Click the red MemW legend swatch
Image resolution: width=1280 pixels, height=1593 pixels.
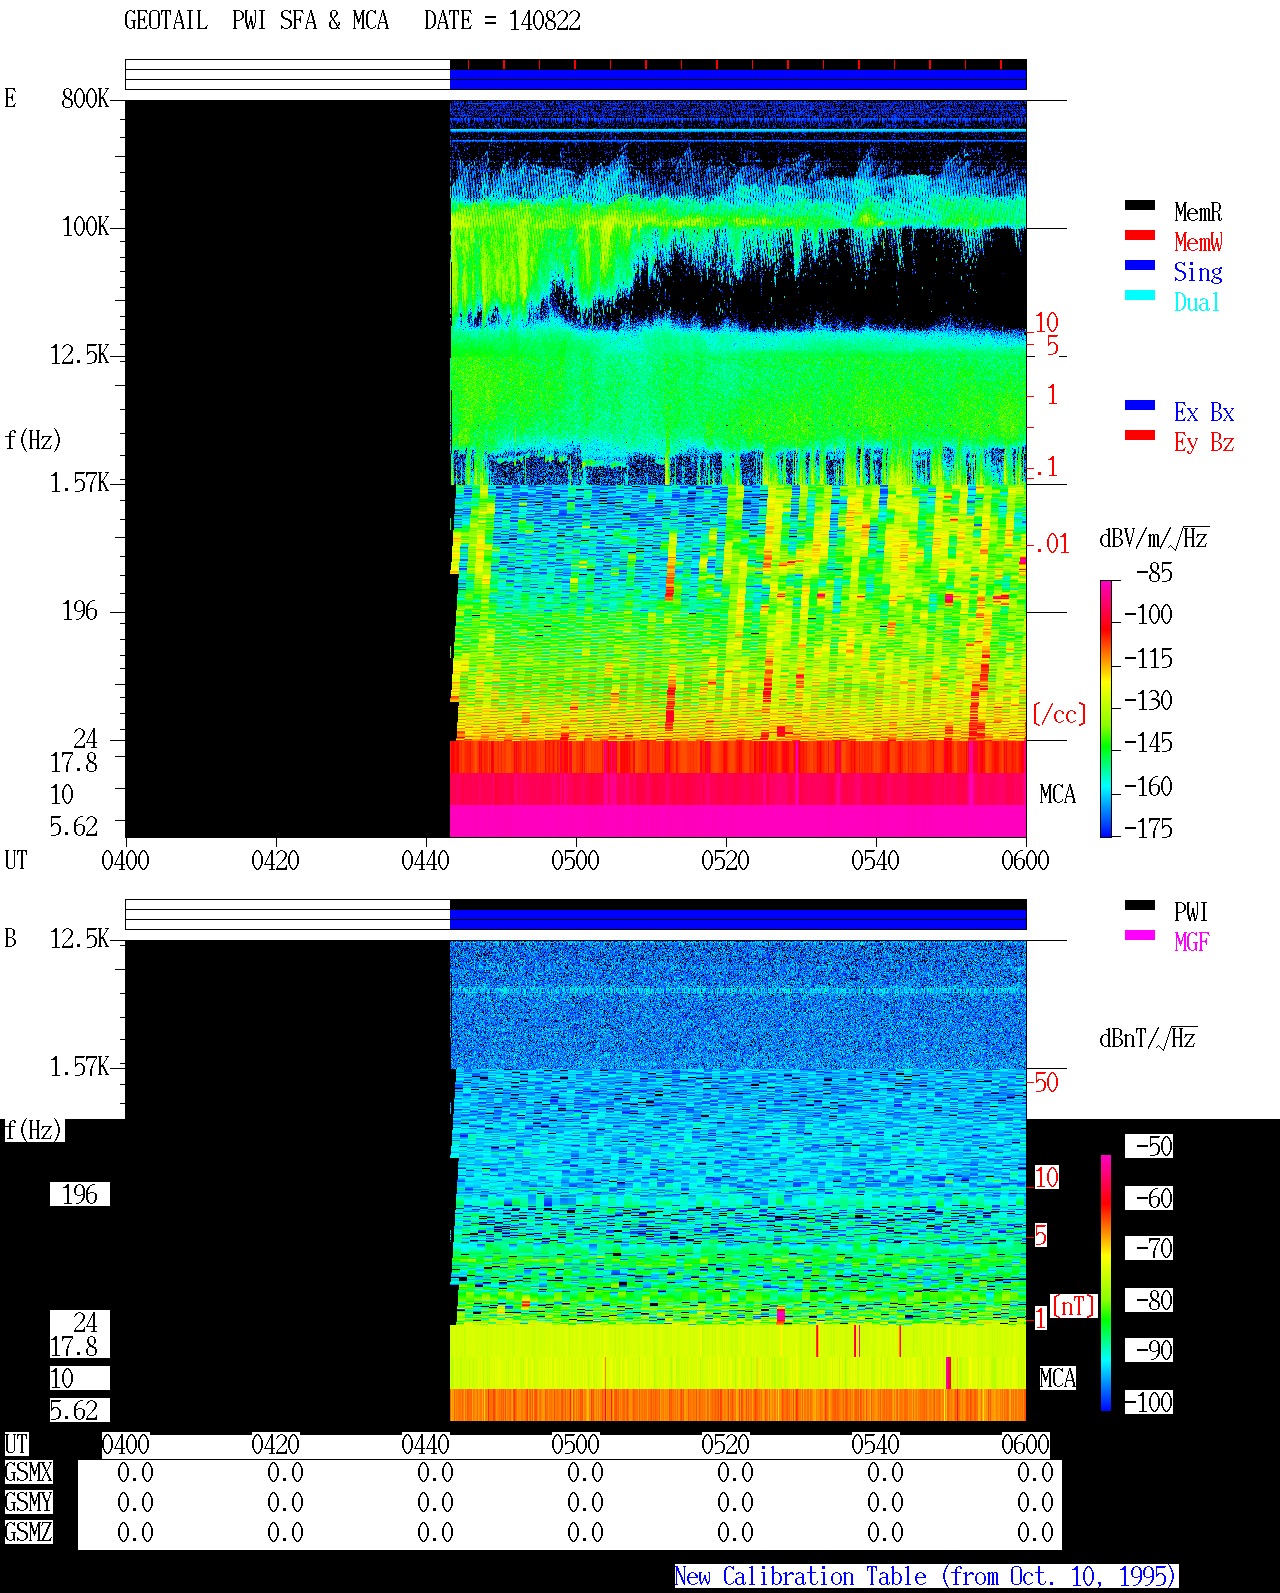1139,236
